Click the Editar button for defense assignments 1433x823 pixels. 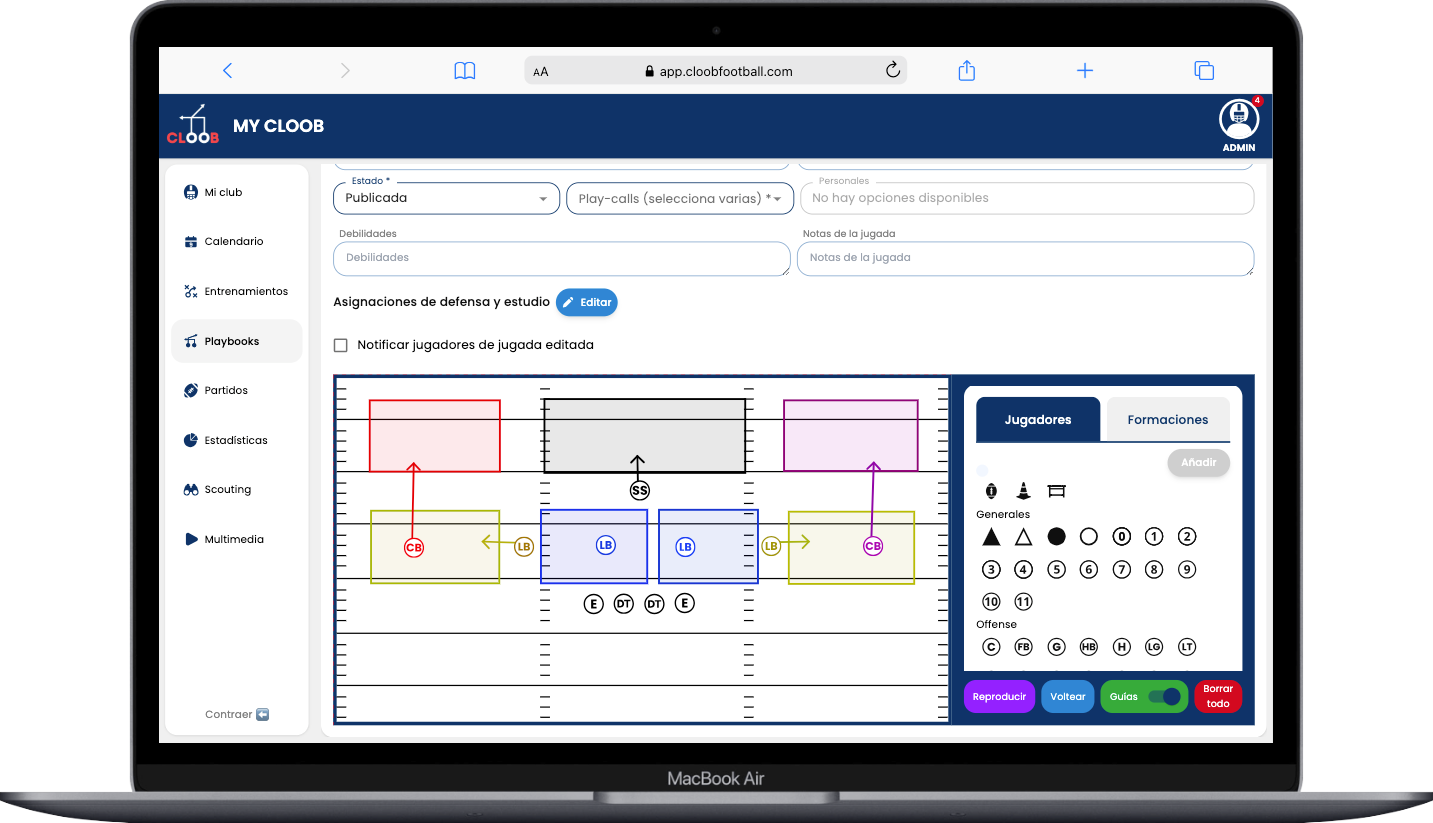click(587, 302)
